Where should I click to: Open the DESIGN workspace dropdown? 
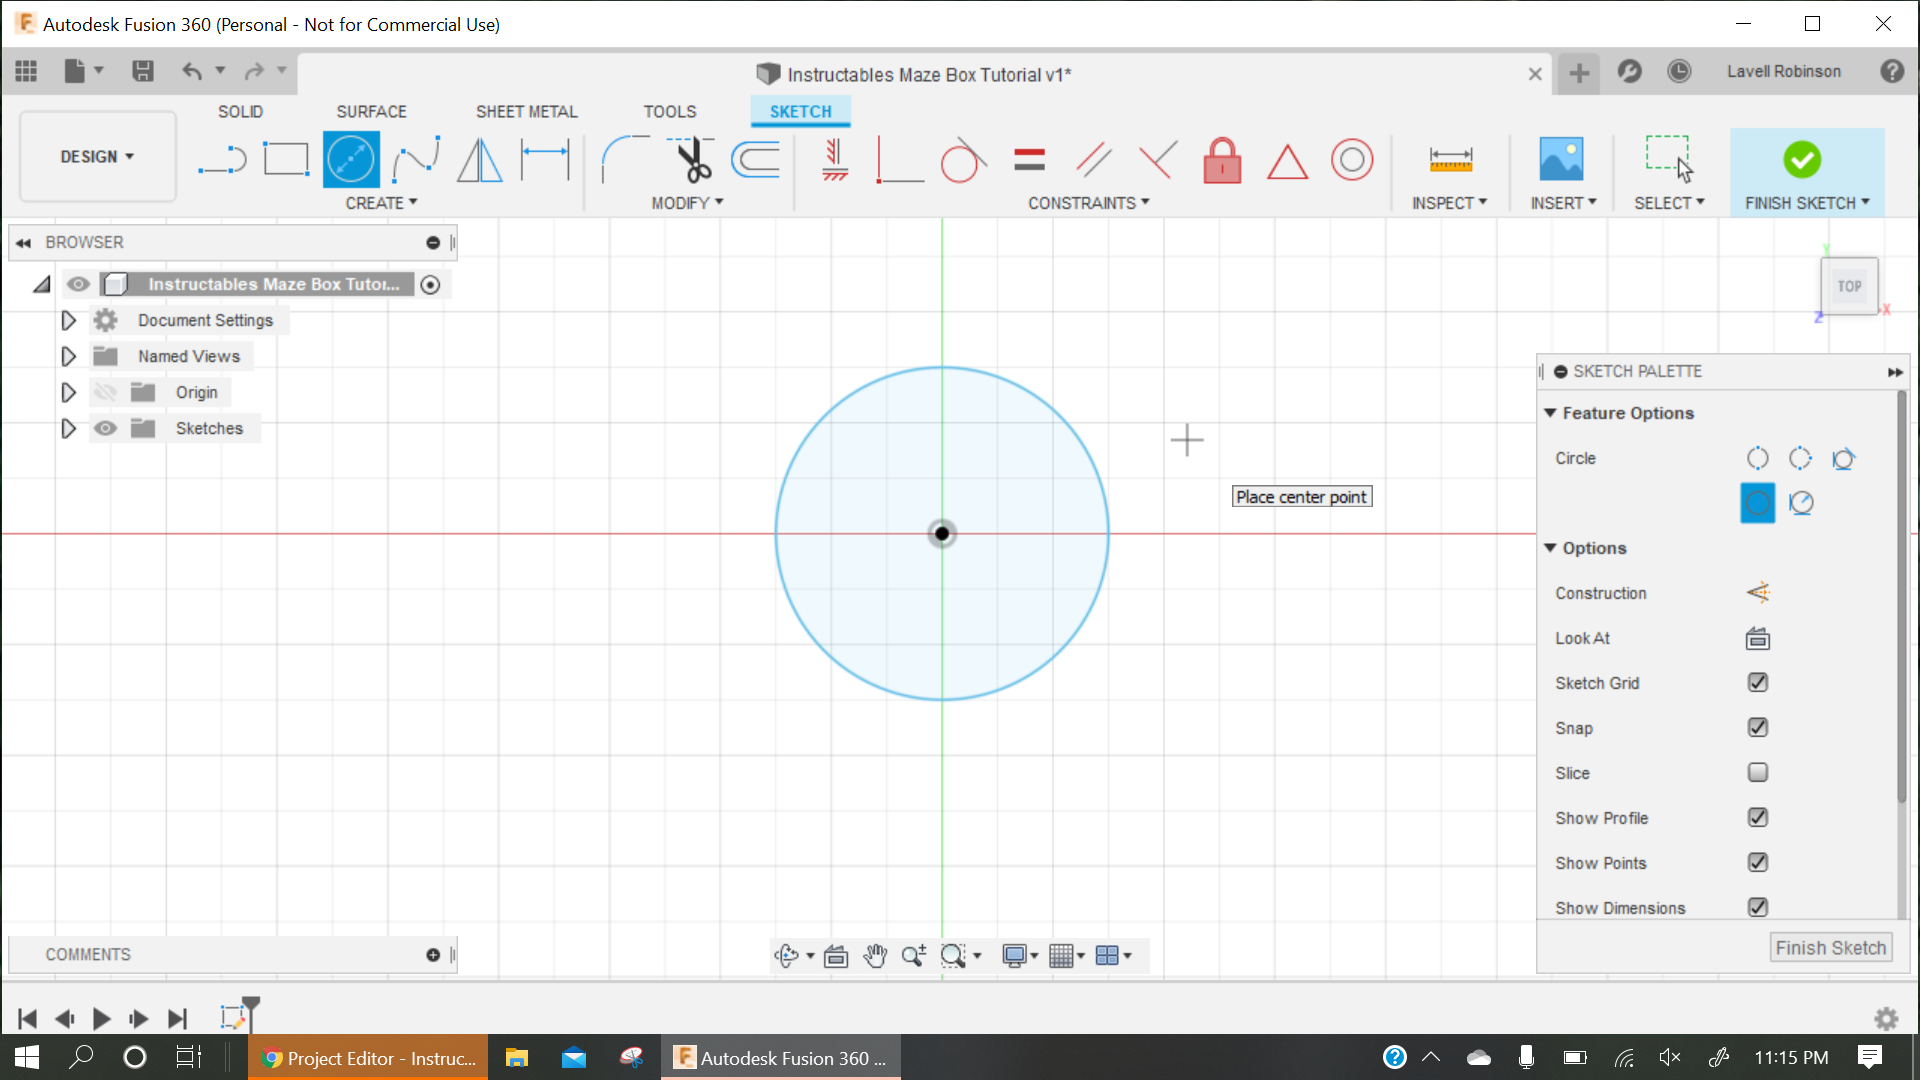(x=97, y=157)
